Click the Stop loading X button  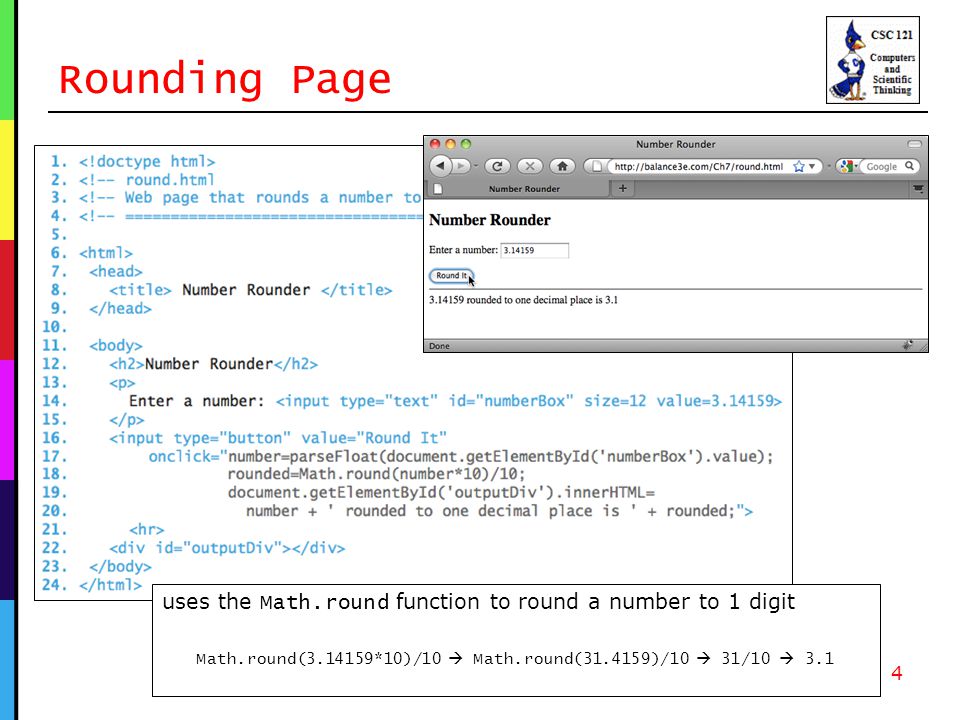[x=530, y=166]
